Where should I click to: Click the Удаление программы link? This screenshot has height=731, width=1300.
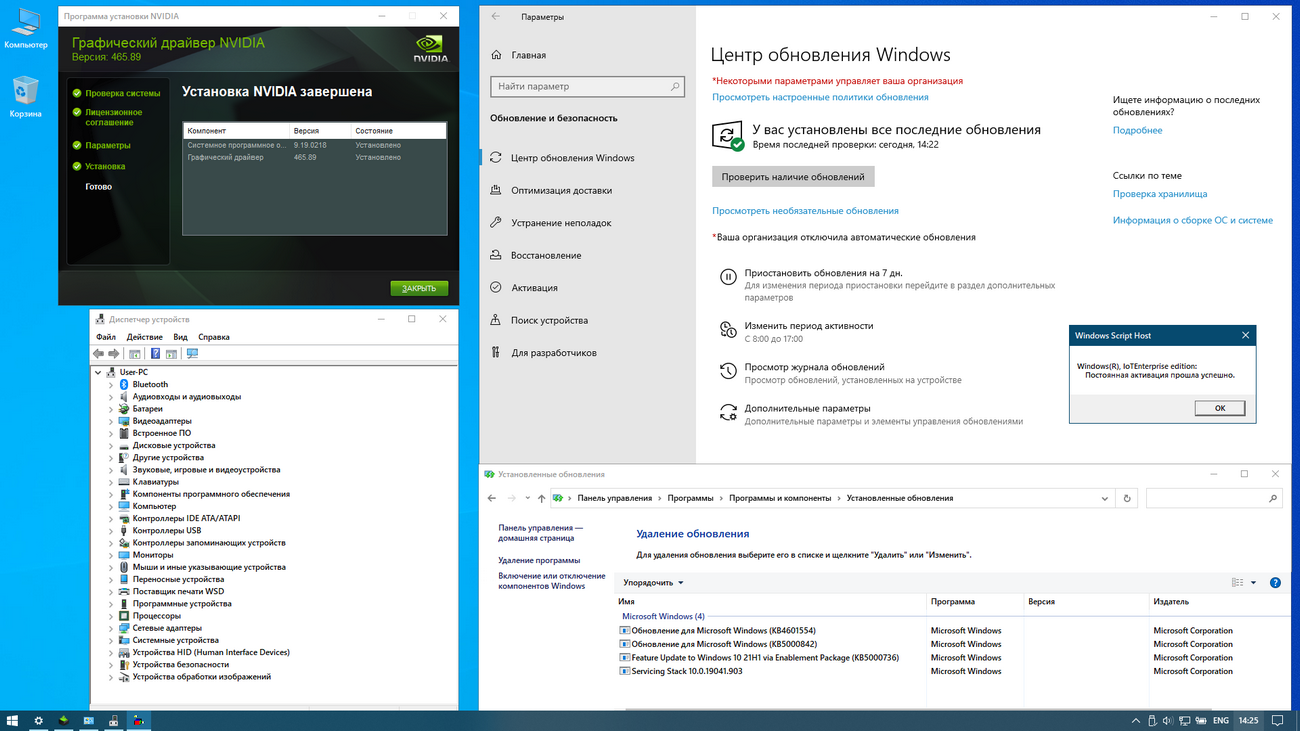(x=539, y=560)
